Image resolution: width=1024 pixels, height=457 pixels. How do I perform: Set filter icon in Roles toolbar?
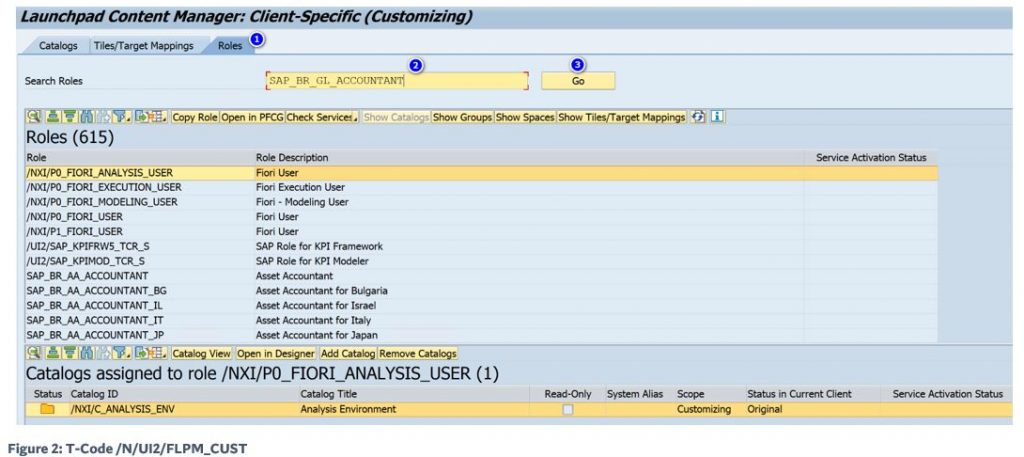(121, 118)
